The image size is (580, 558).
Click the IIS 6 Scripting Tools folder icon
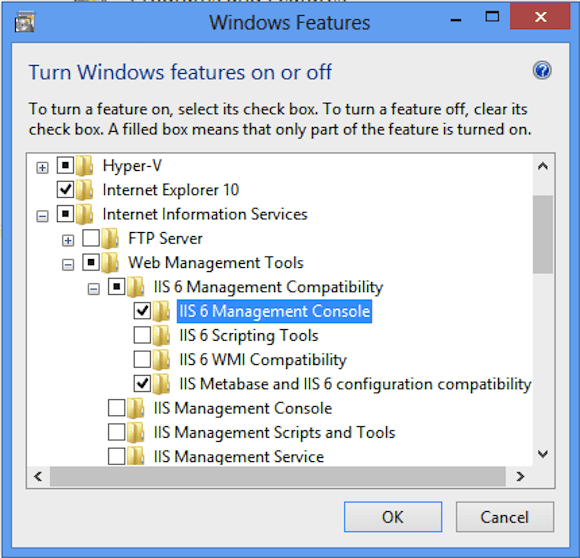(x=161, y=335)
